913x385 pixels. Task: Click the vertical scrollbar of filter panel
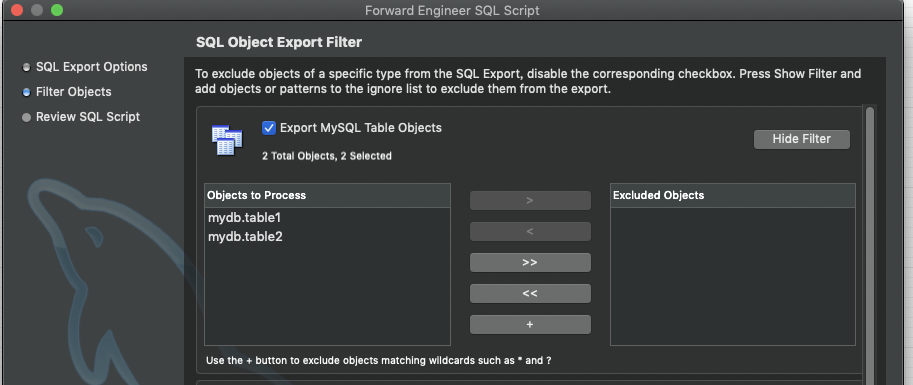click(870, 245)
